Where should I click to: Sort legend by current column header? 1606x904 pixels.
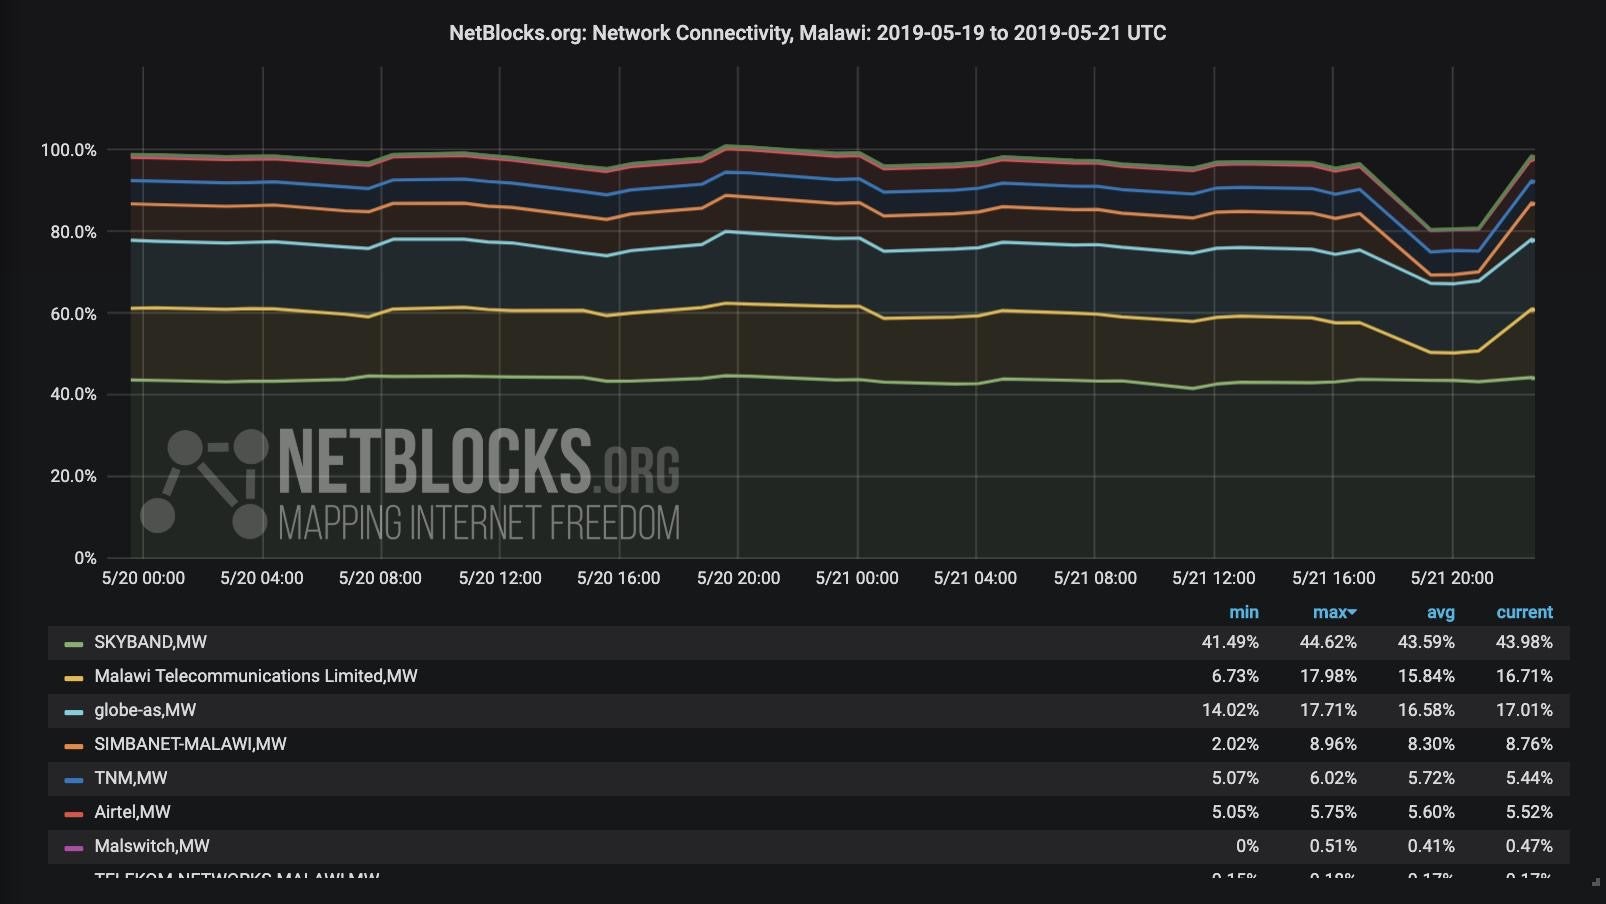[x=1524, y=612]
